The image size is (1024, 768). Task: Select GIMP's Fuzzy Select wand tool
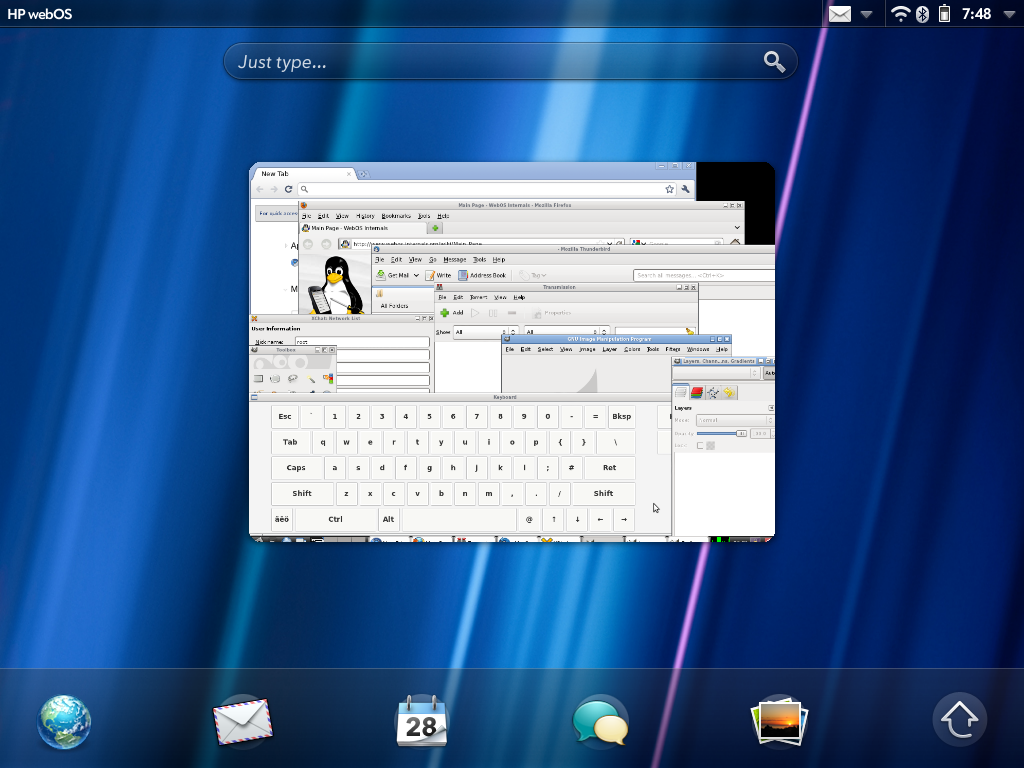(x=311, y=379)
